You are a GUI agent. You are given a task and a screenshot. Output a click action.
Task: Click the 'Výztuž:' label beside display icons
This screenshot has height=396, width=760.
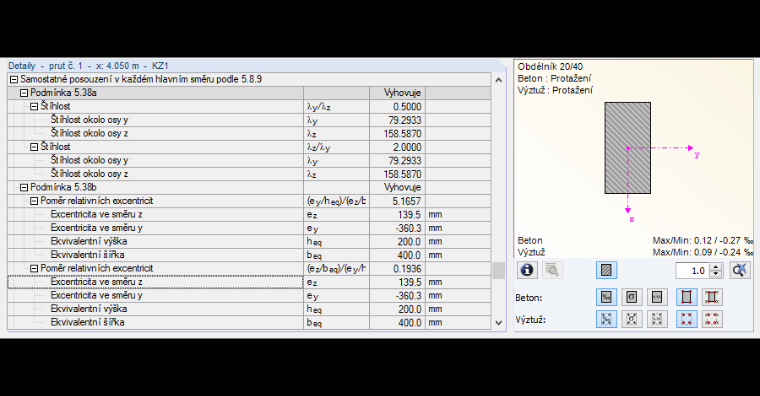530,320
